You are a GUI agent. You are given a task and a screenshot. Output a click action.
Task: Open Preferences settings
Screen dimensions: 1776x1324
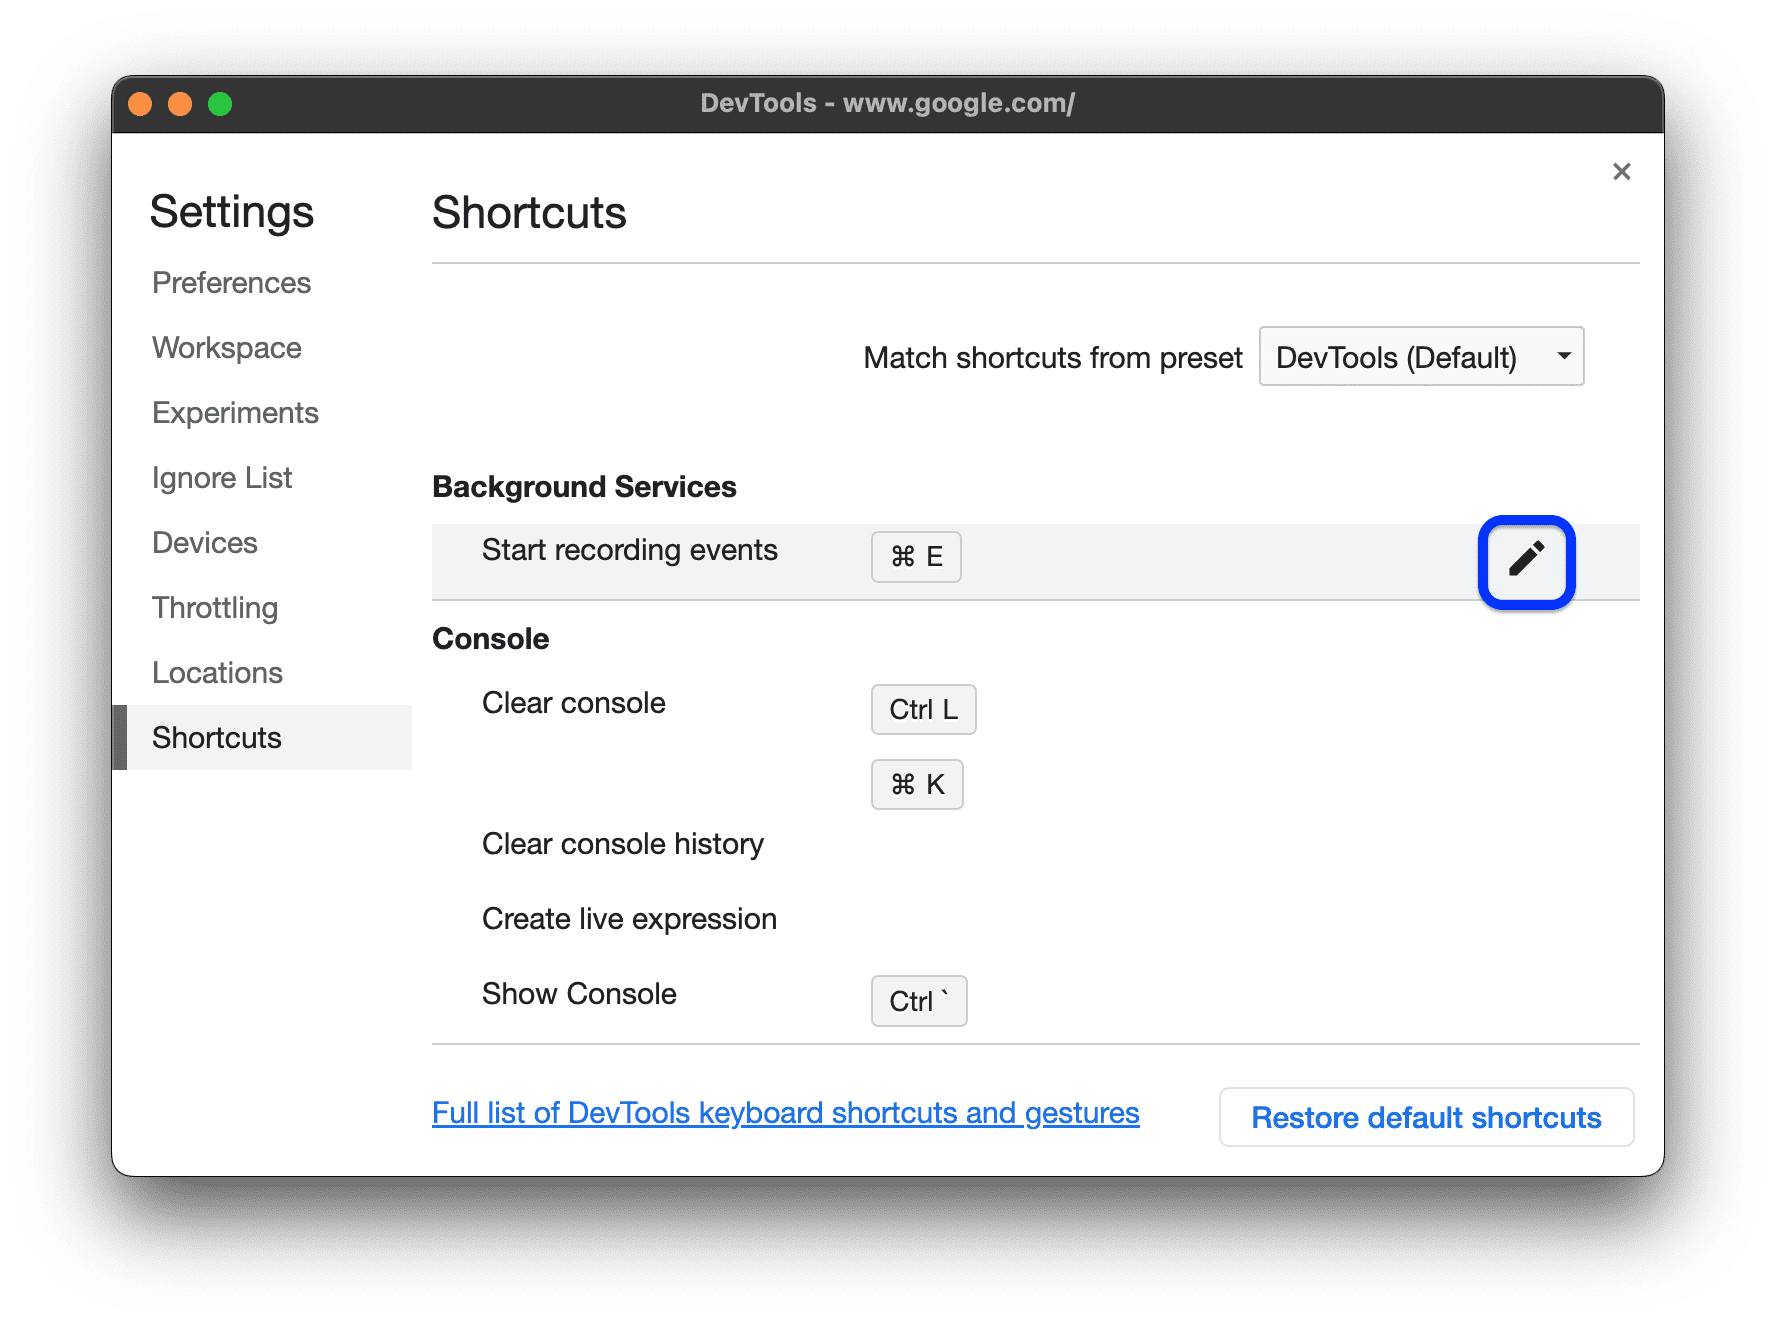[x=231, y=282]
